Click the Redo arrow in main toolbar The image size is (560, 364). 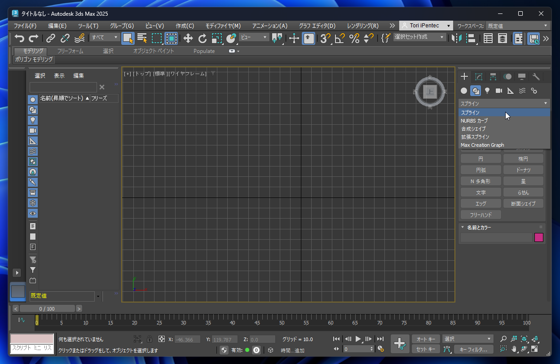click(34, 38)
